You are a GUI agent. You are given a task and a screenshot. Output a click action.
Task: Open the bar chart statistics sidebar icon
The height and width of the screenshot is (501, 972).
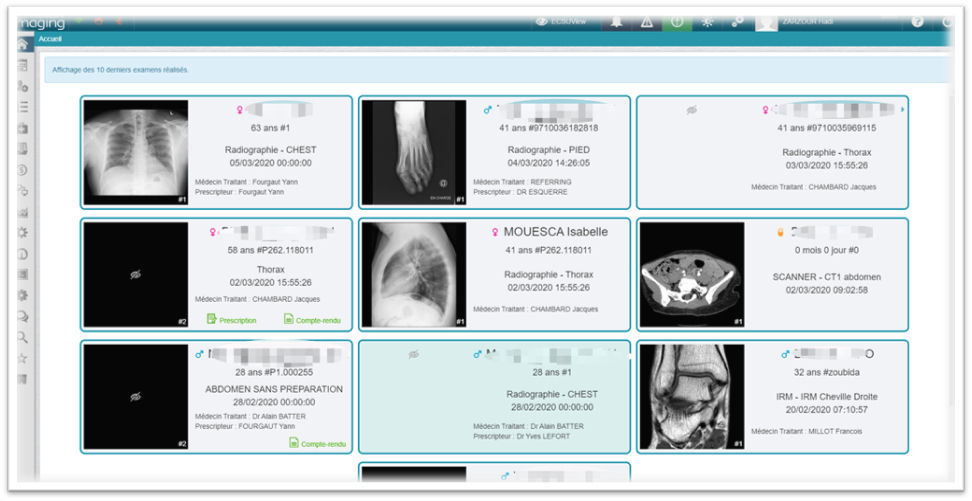coord(22,212)
